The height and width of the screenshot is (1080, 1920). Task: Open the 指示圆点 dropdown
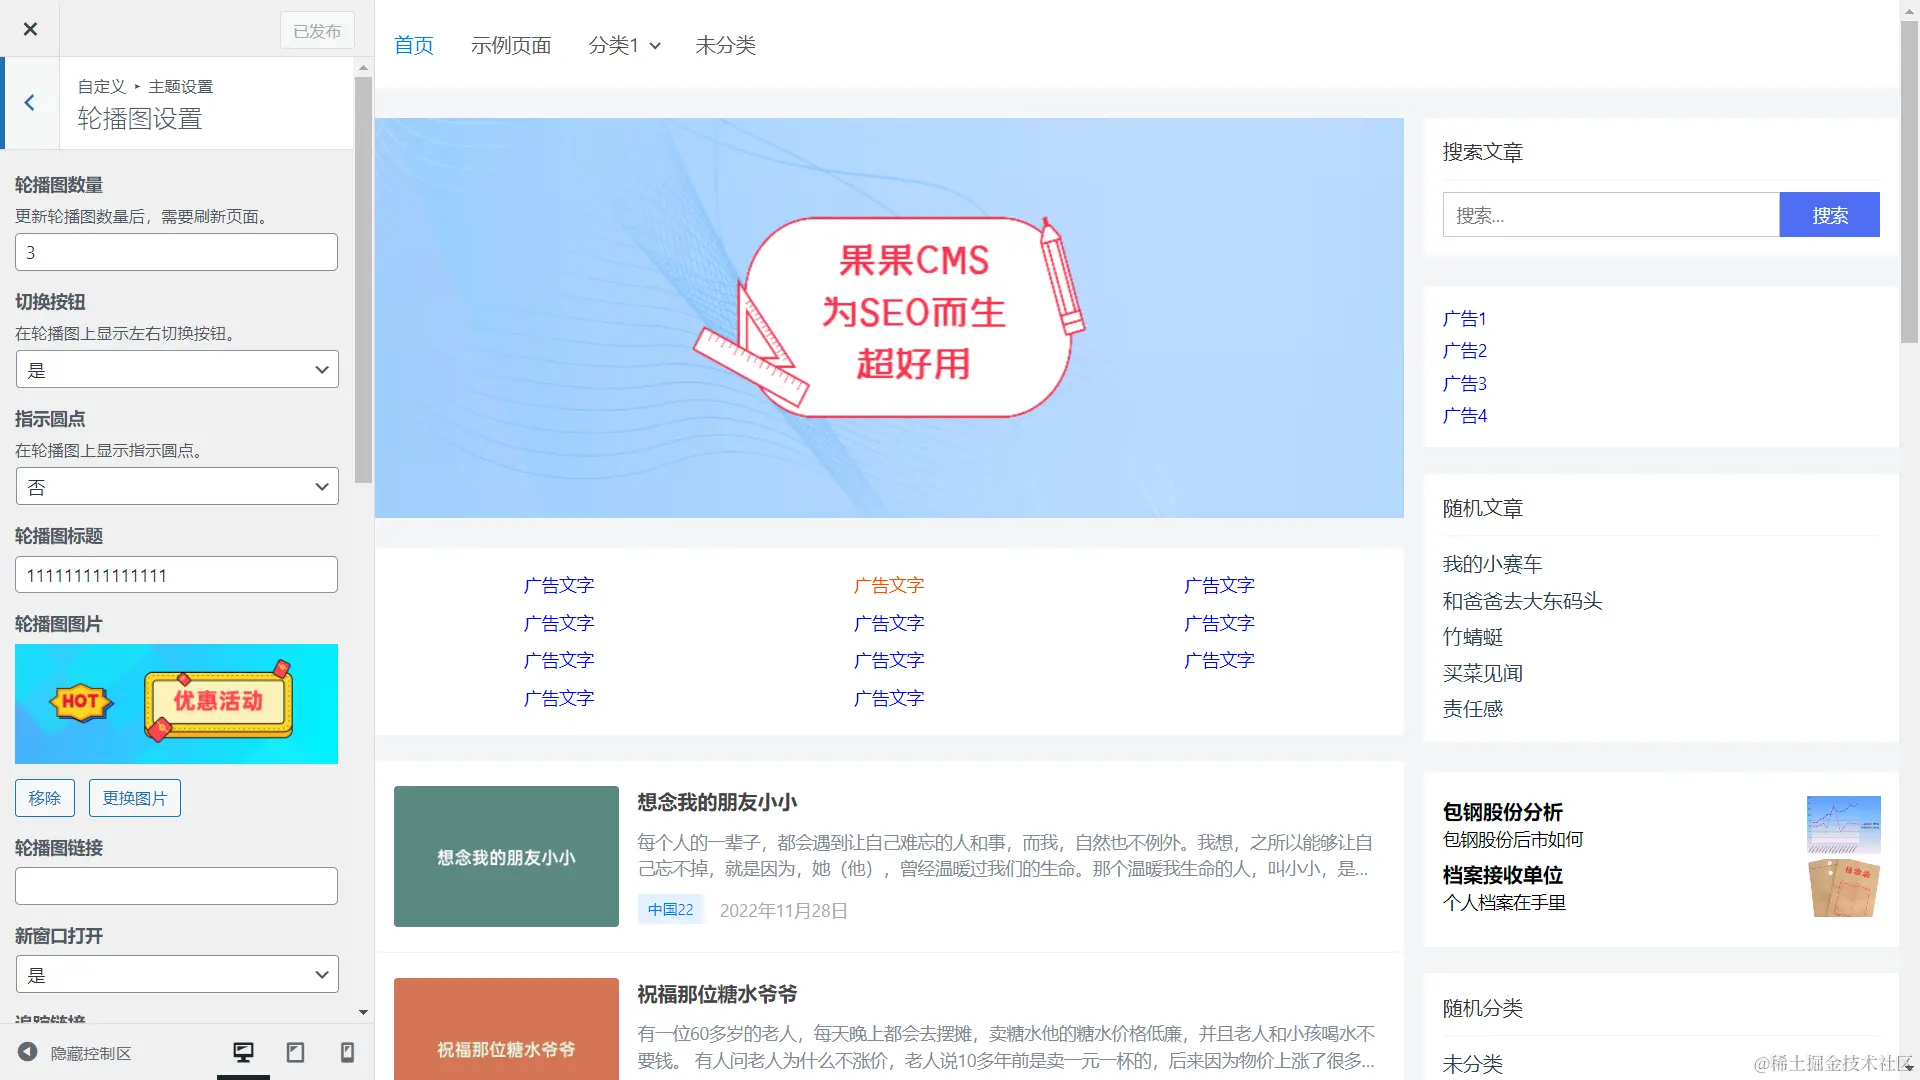177,486
